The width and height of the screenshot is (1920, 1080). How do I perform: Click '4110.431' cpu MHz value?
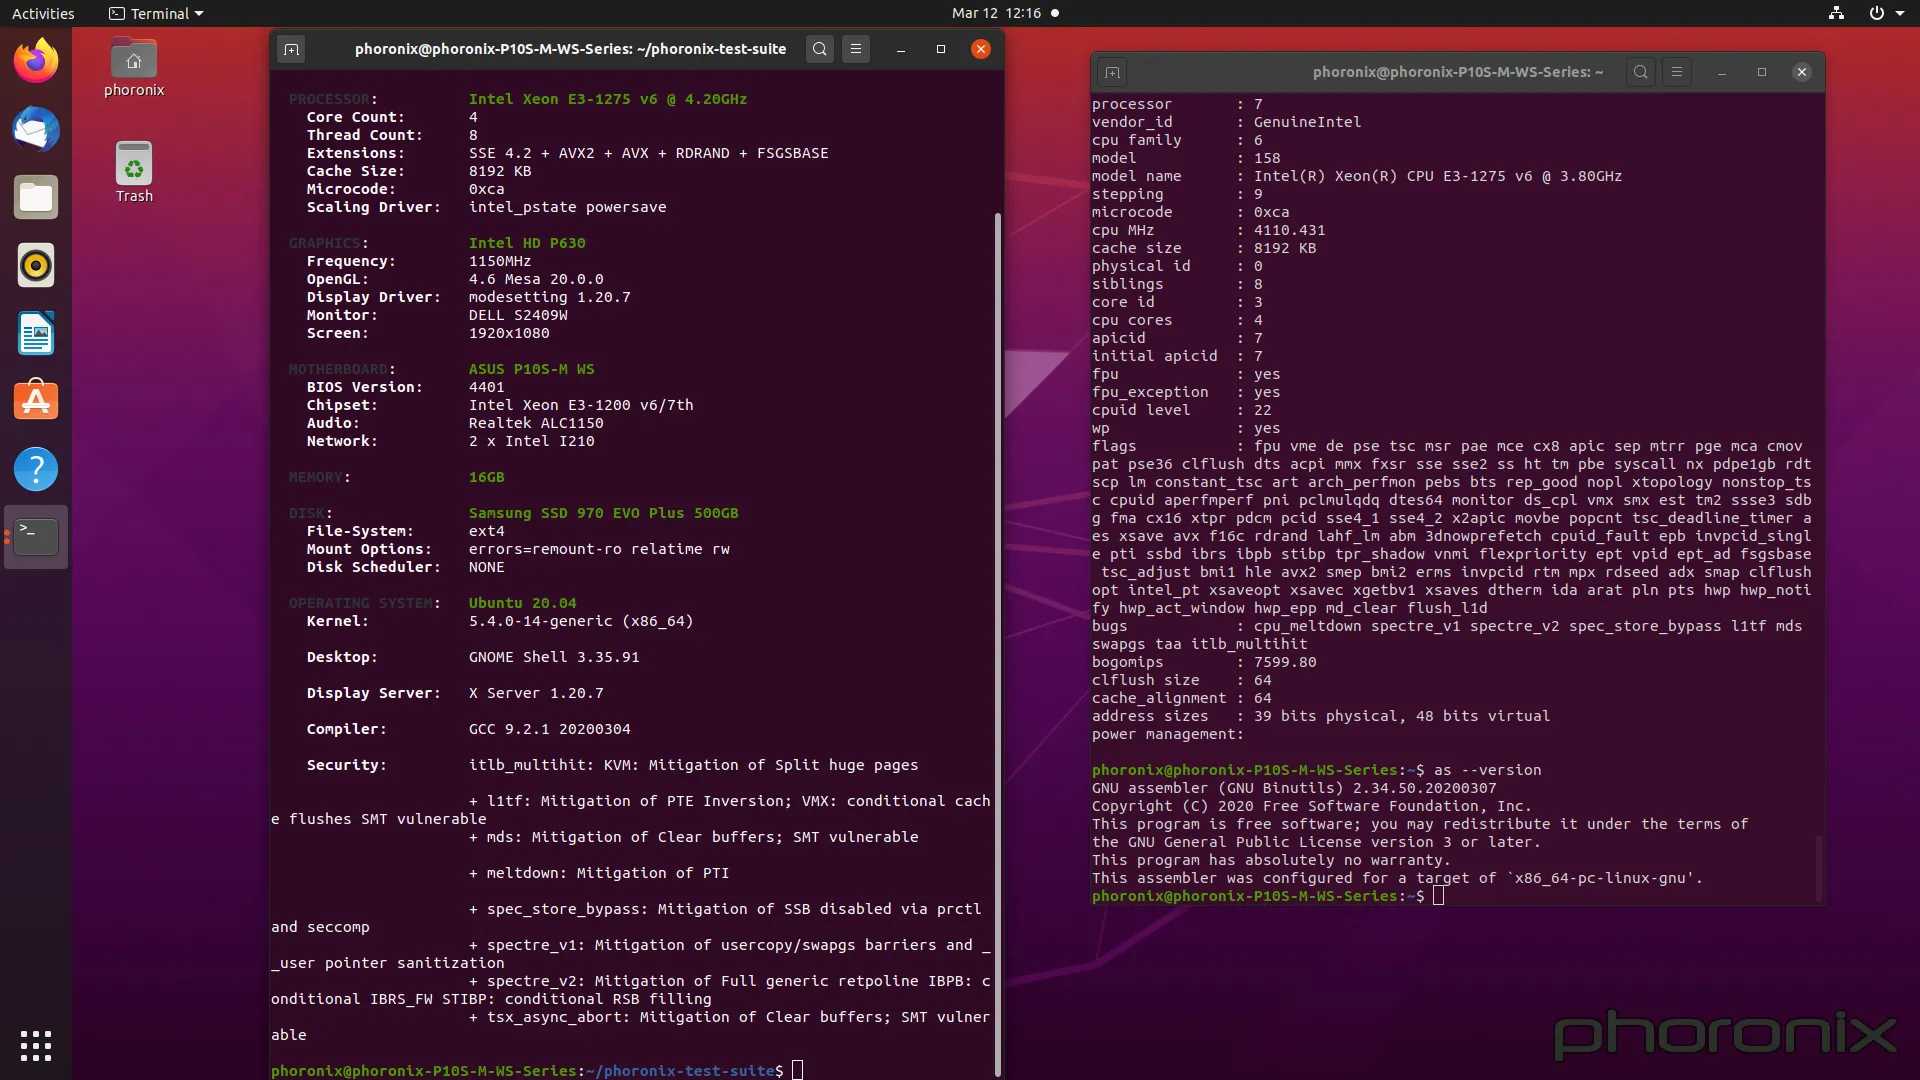1289,230
